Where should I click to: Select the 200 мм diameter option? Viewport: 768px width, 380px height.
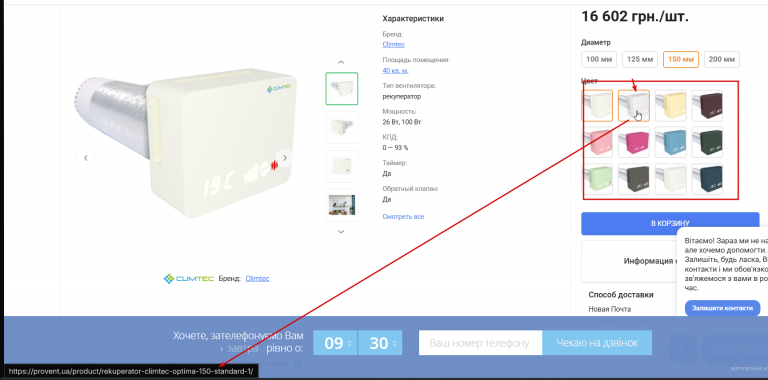pyautogui.click(x=722, y=59)
